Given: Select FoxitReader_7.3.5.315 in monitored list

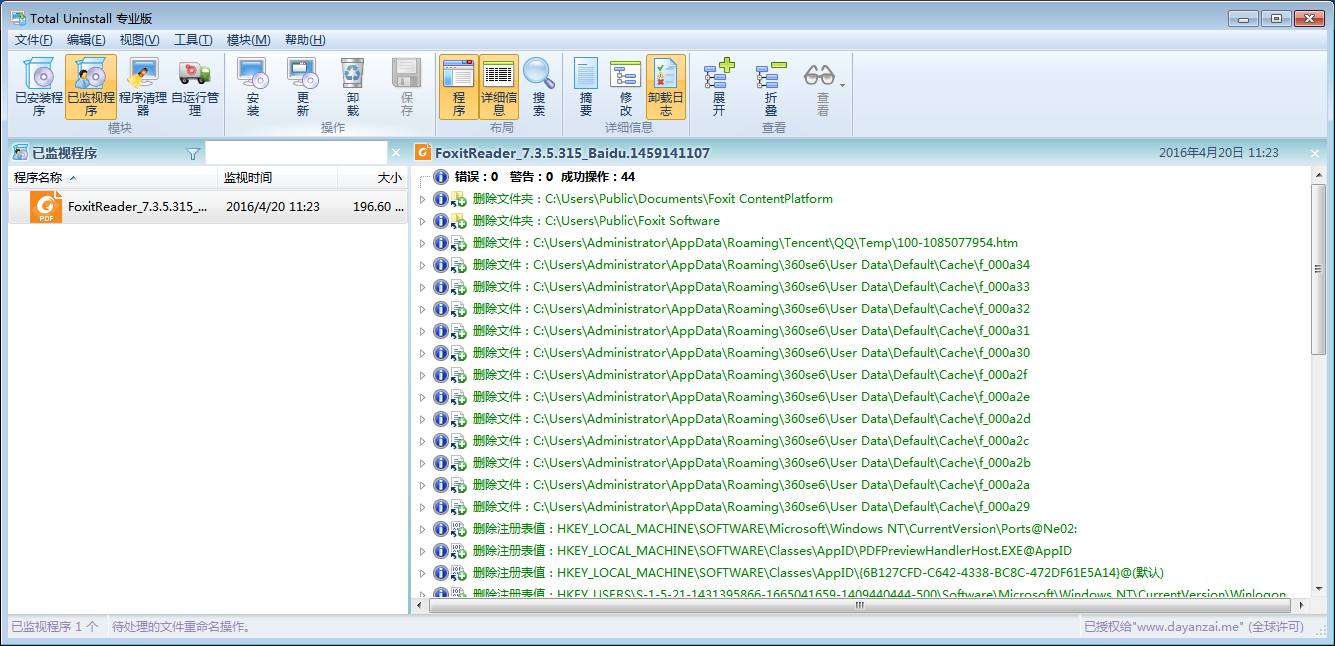Looking at the screenshot, I should [x=137, y=207].
